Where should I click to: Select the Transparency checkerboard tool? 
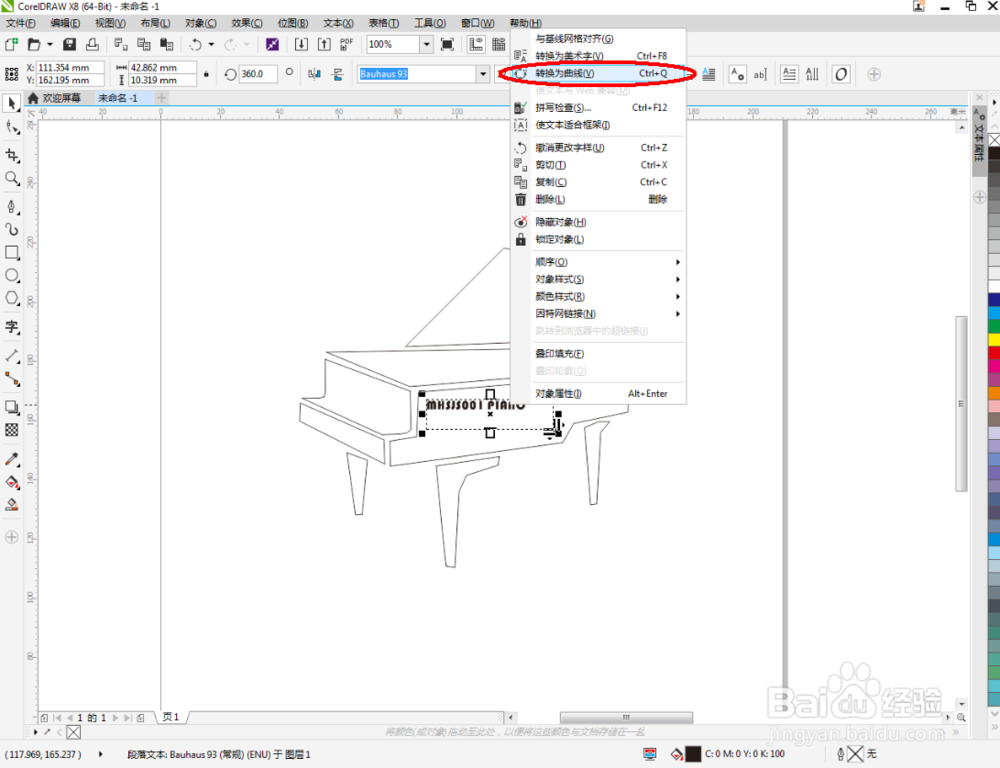click(x=11, y=430)
